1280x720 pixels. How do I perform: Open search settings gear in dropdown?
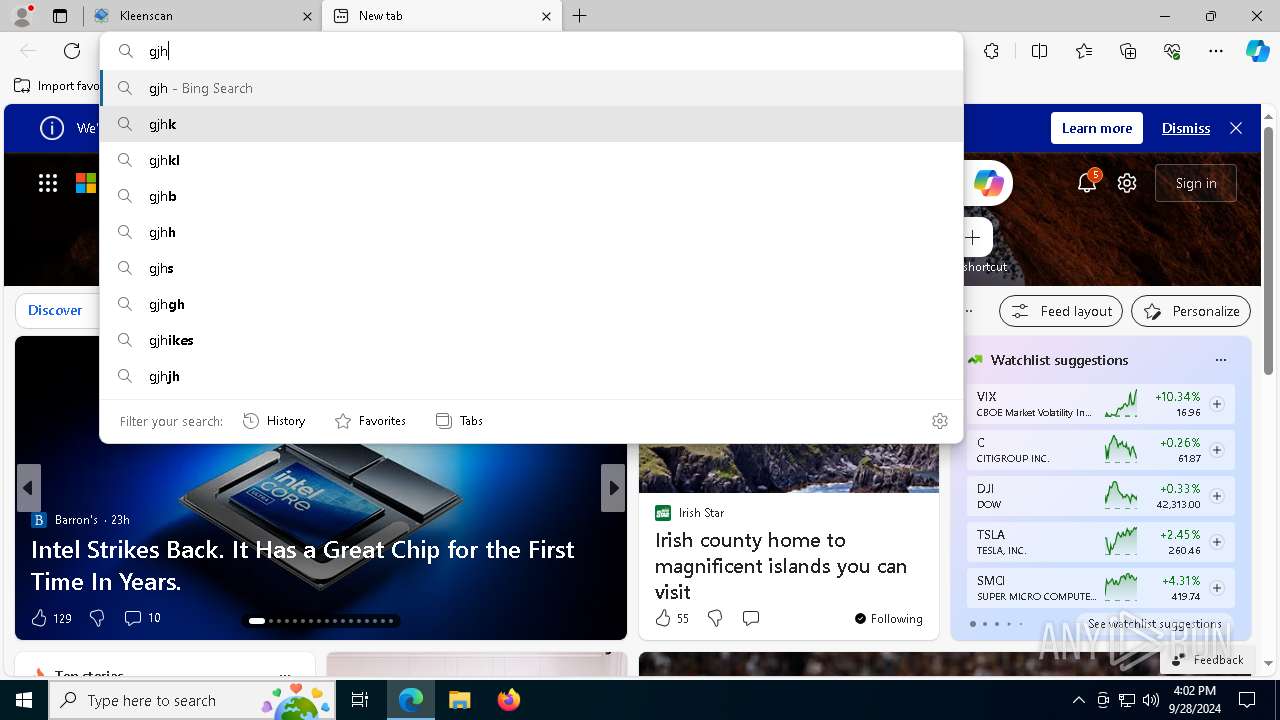coord(939,421)
